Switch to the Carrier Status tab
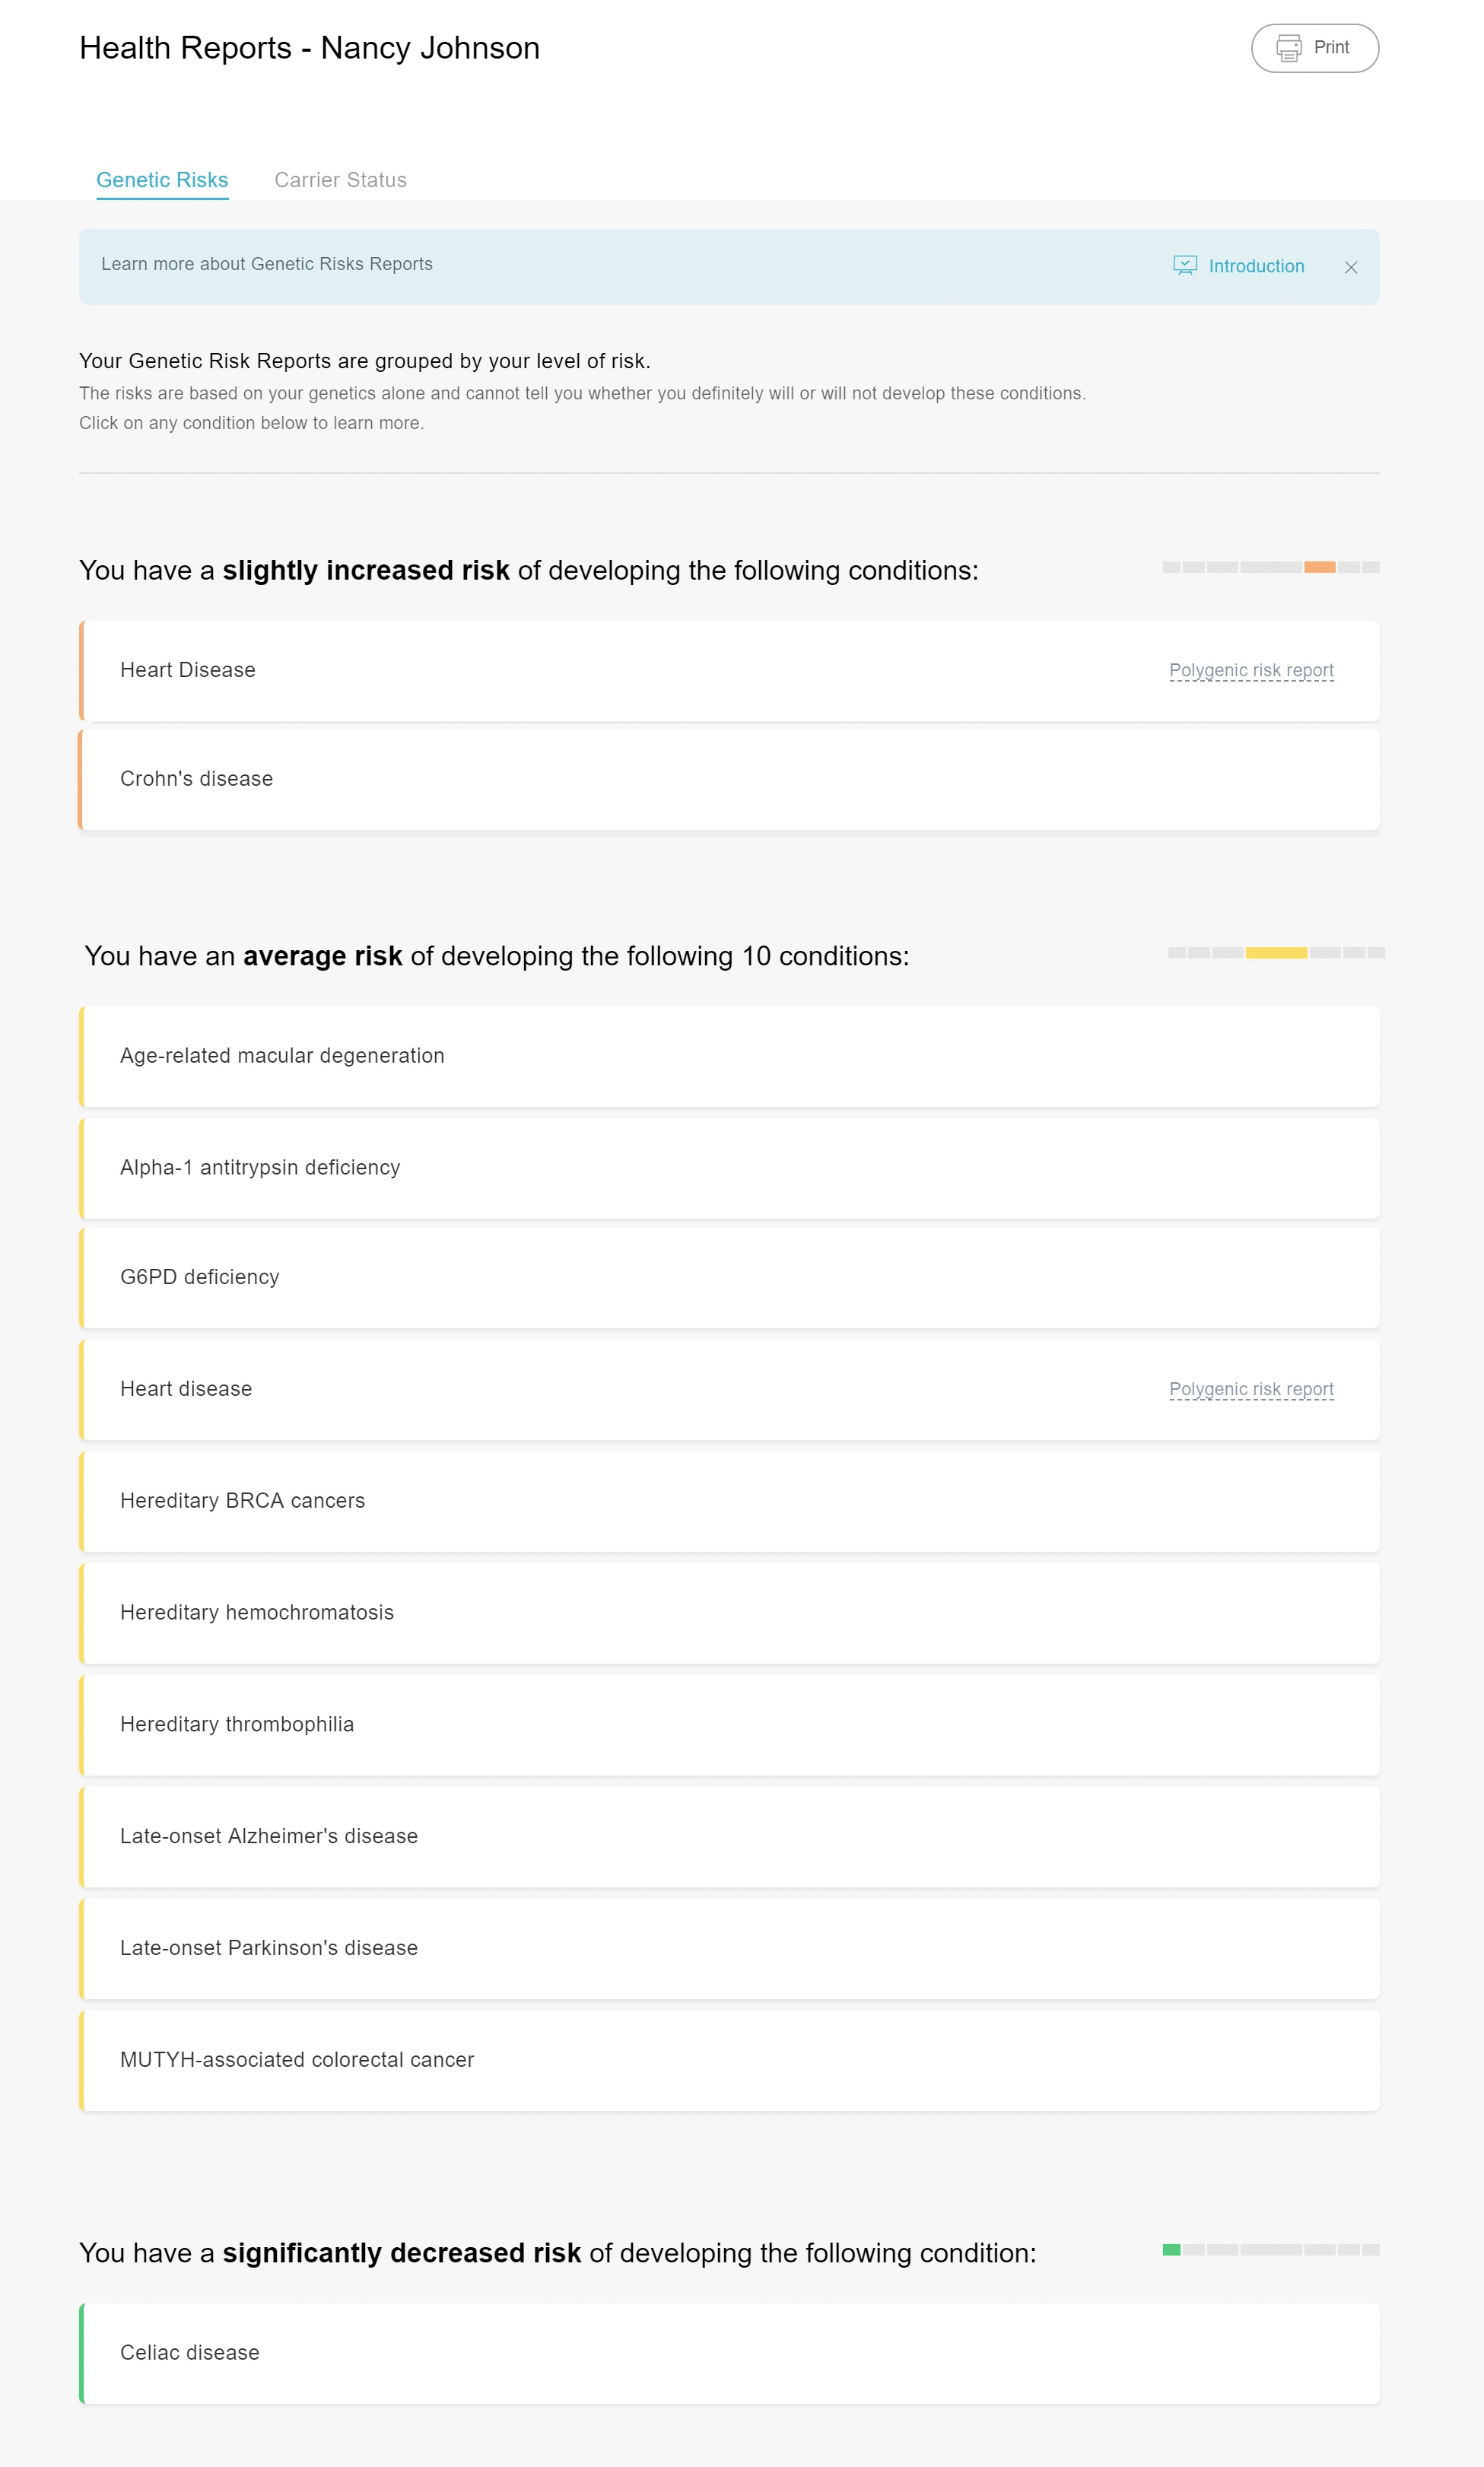 tap(340, 180)
